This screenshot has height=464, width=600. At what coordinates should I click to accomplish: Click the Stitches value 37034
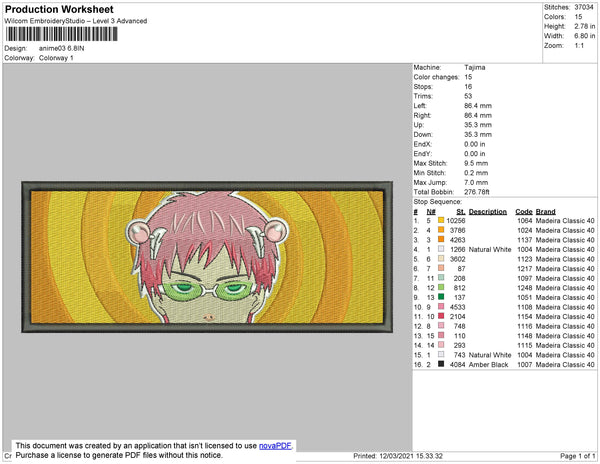(x=584, y=7)
